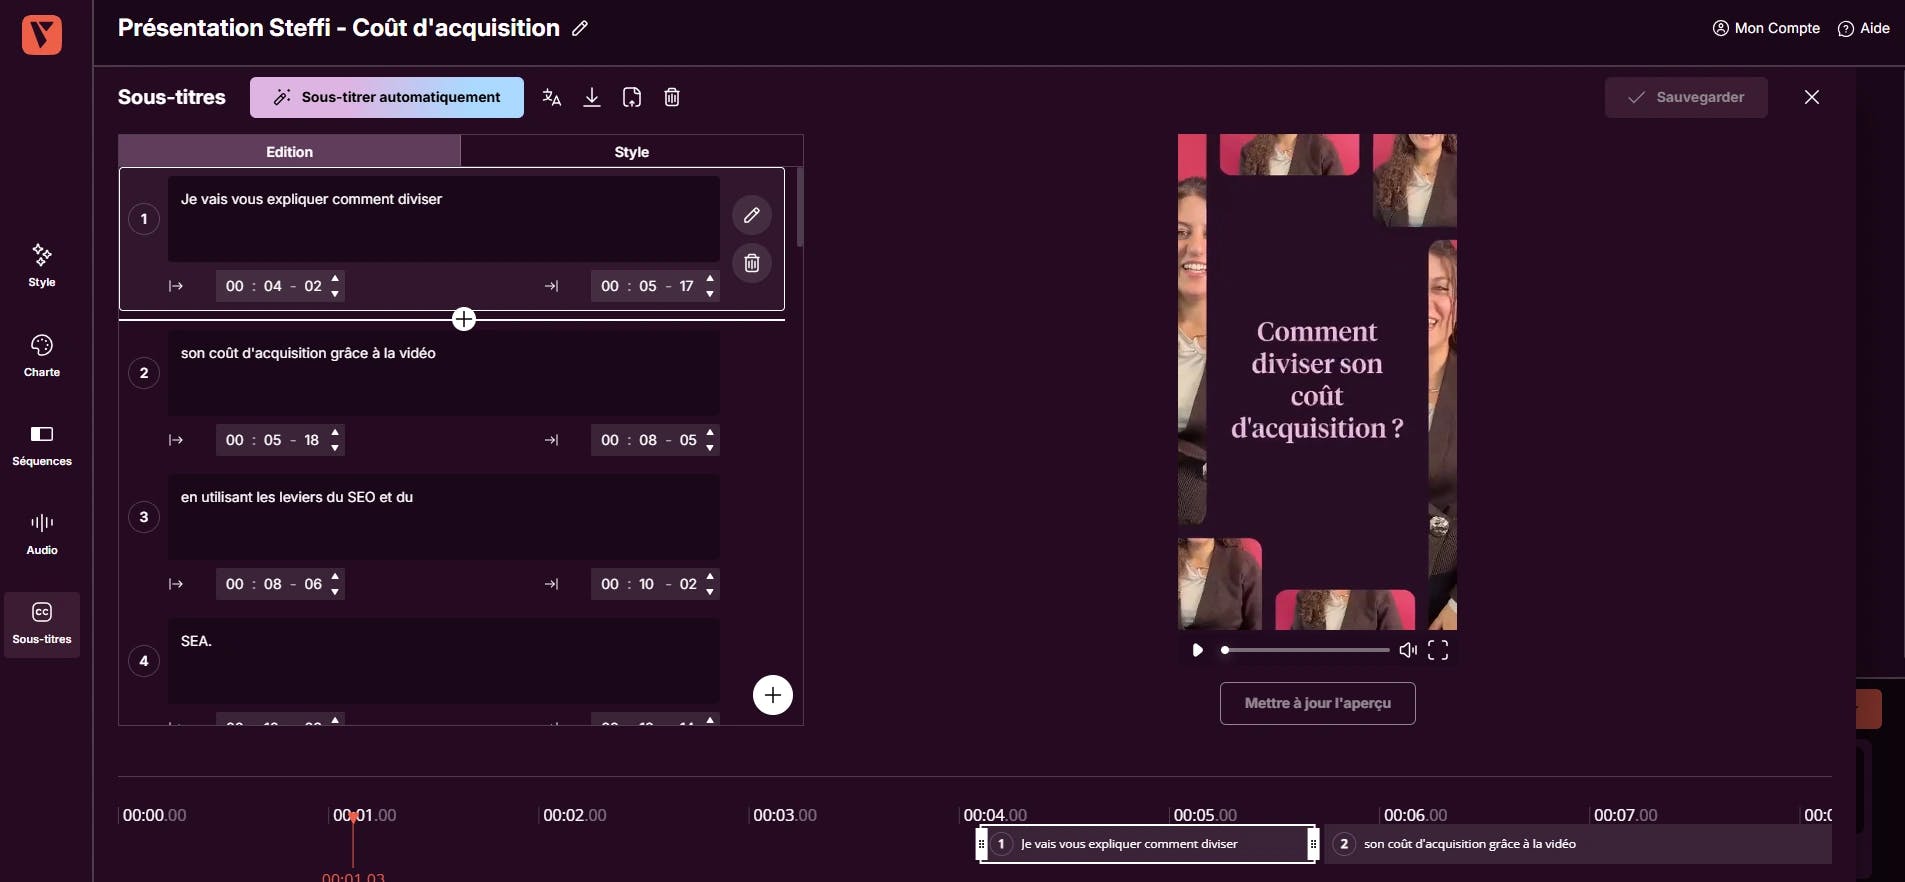Open the Charte sidebar panel
Screen dimensions: 1905x882
click(42, 356)
